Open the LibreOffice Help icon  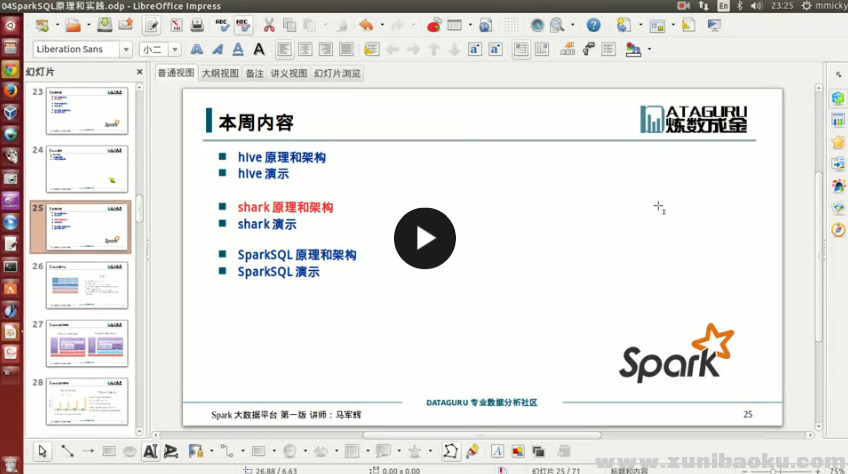(x=594, y=25)
